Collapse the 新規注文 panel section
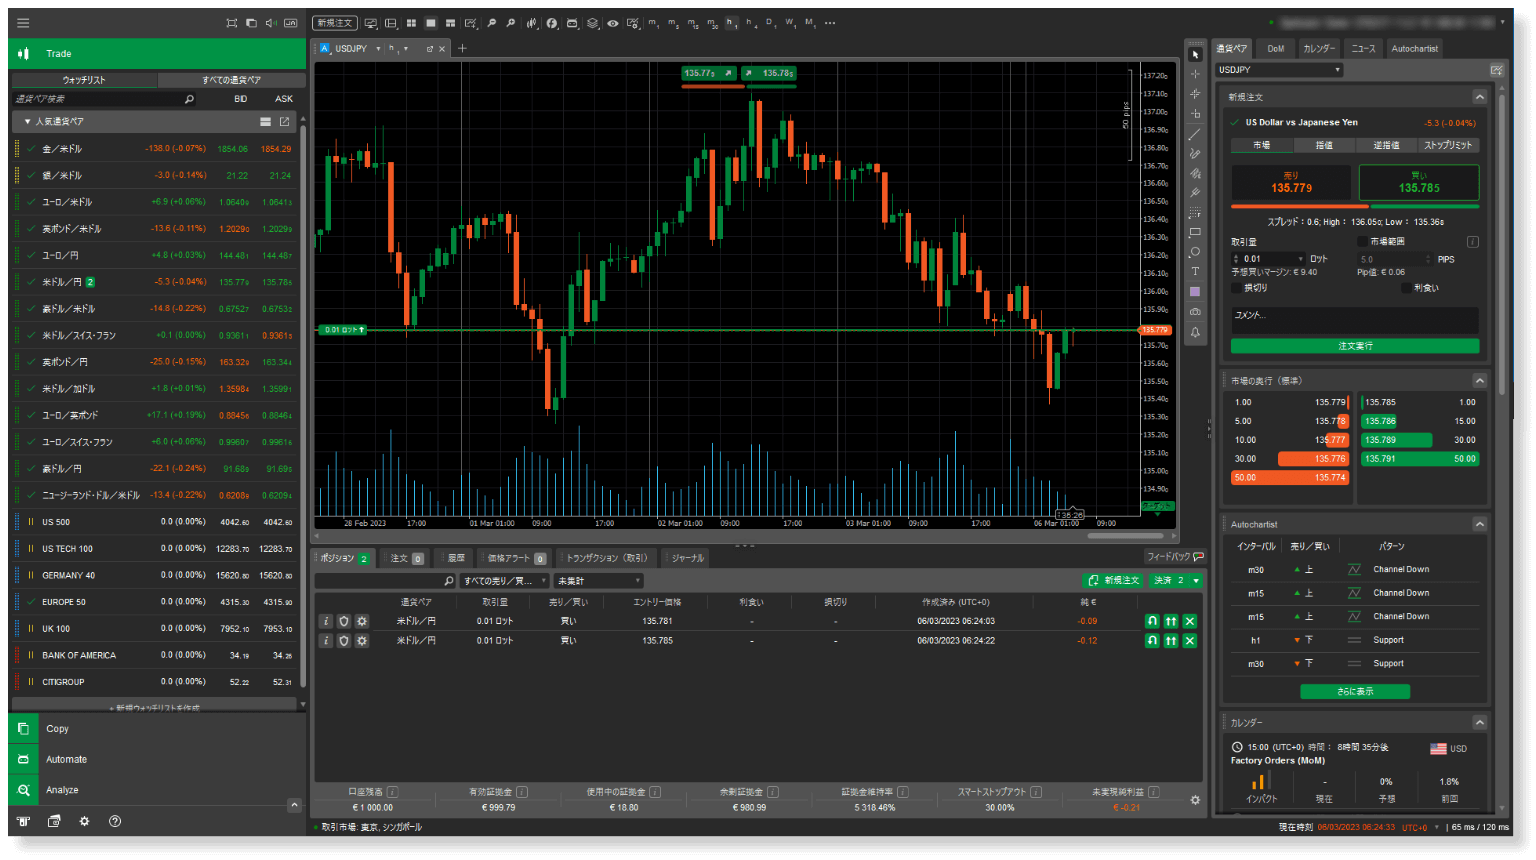Image resolution: width=1536 pixels, height=860 pixels. (x=1479, y=97)
